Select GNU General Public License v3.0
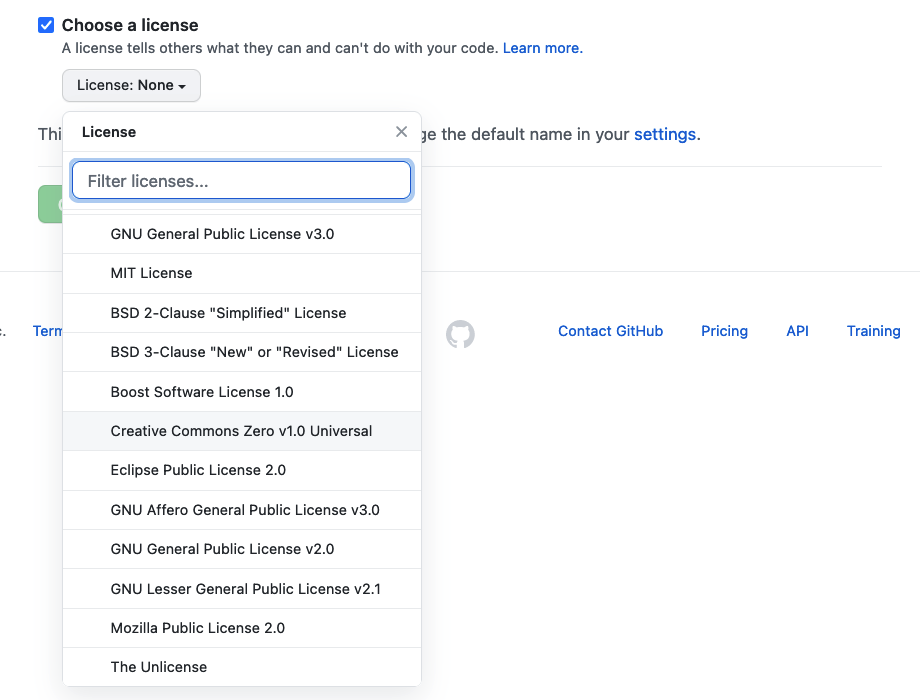The width and height of the screenshot is (920, 700). click(242, 234)
